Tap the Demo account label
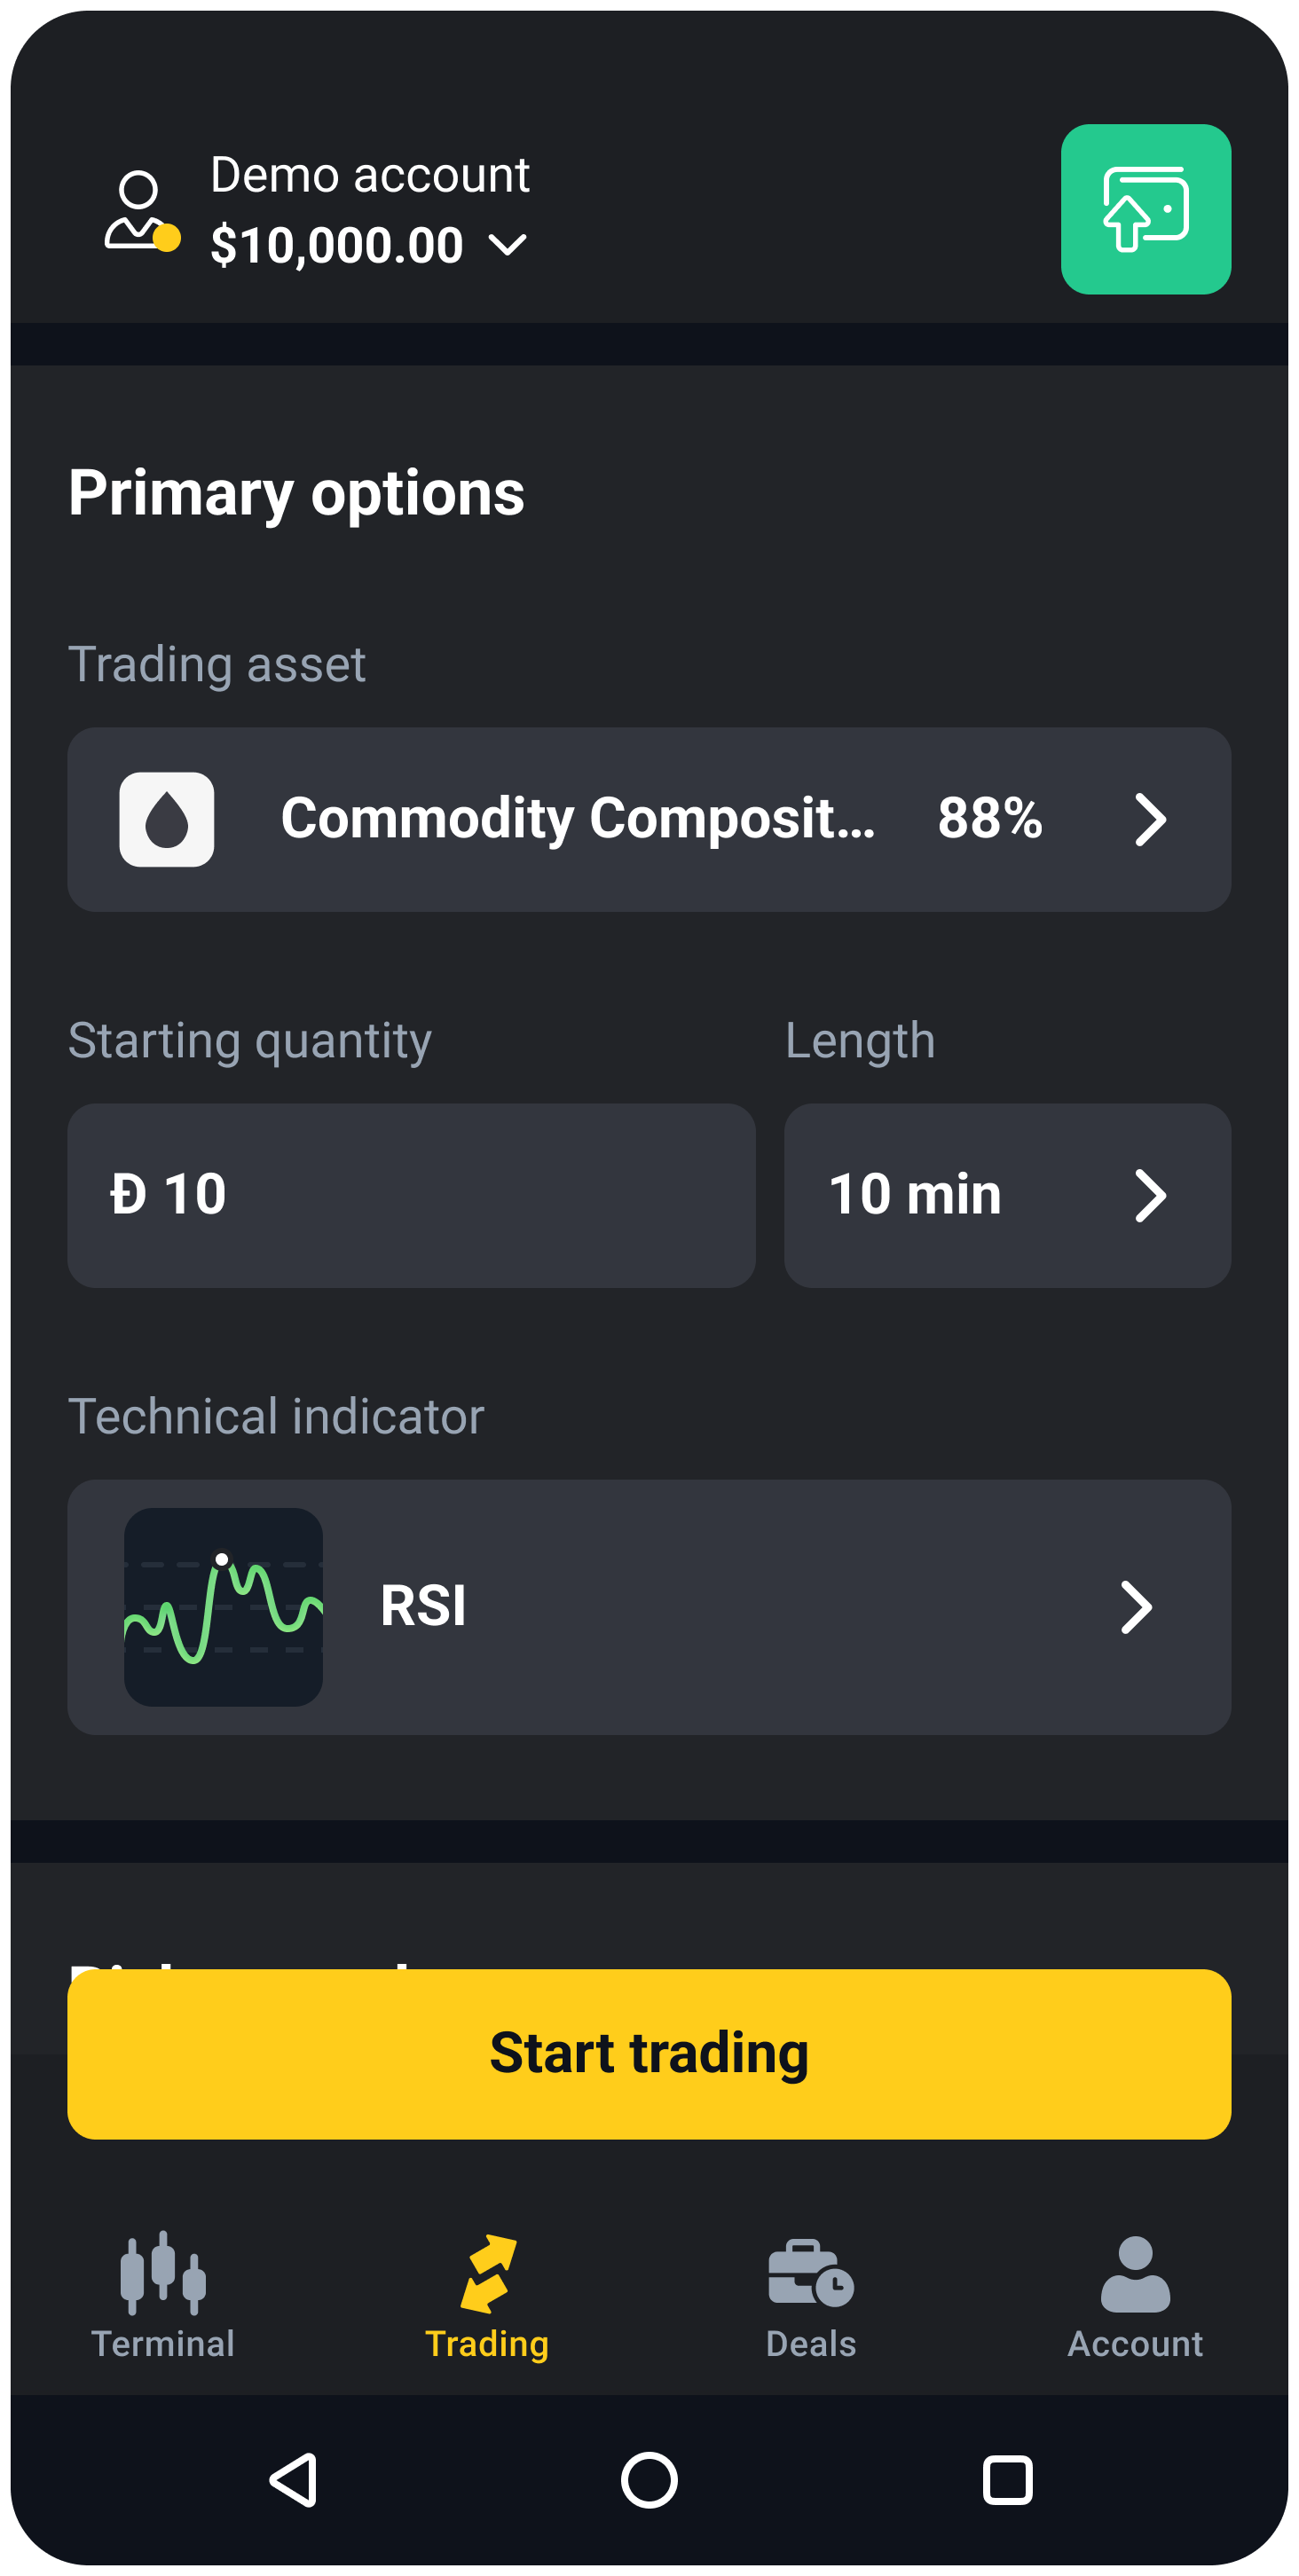The height and width of the screenshot is (2576, 1299). tap(369, 175)
